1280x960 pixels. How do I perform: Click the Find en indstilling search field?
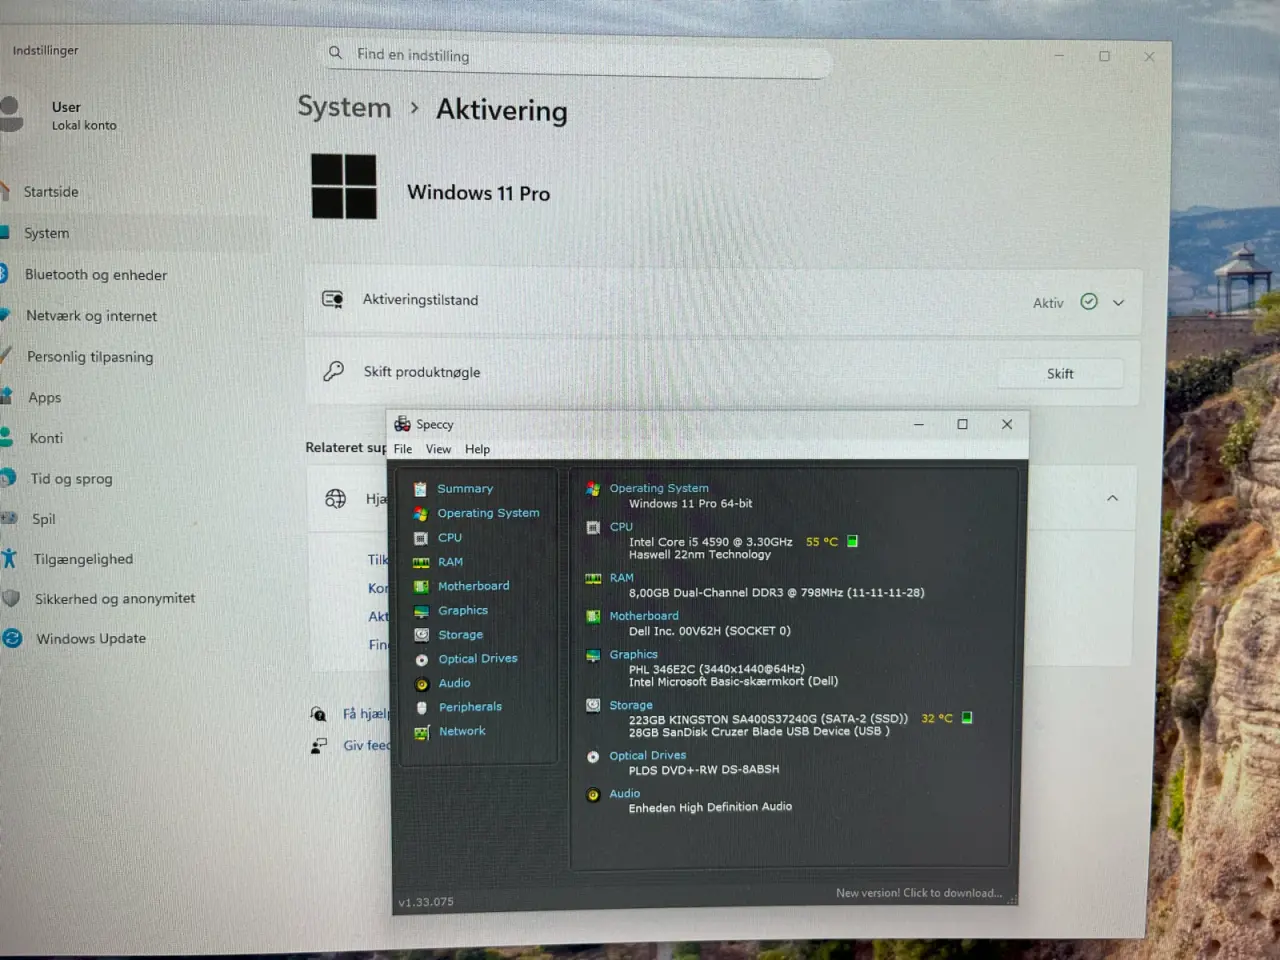point(578,56)
